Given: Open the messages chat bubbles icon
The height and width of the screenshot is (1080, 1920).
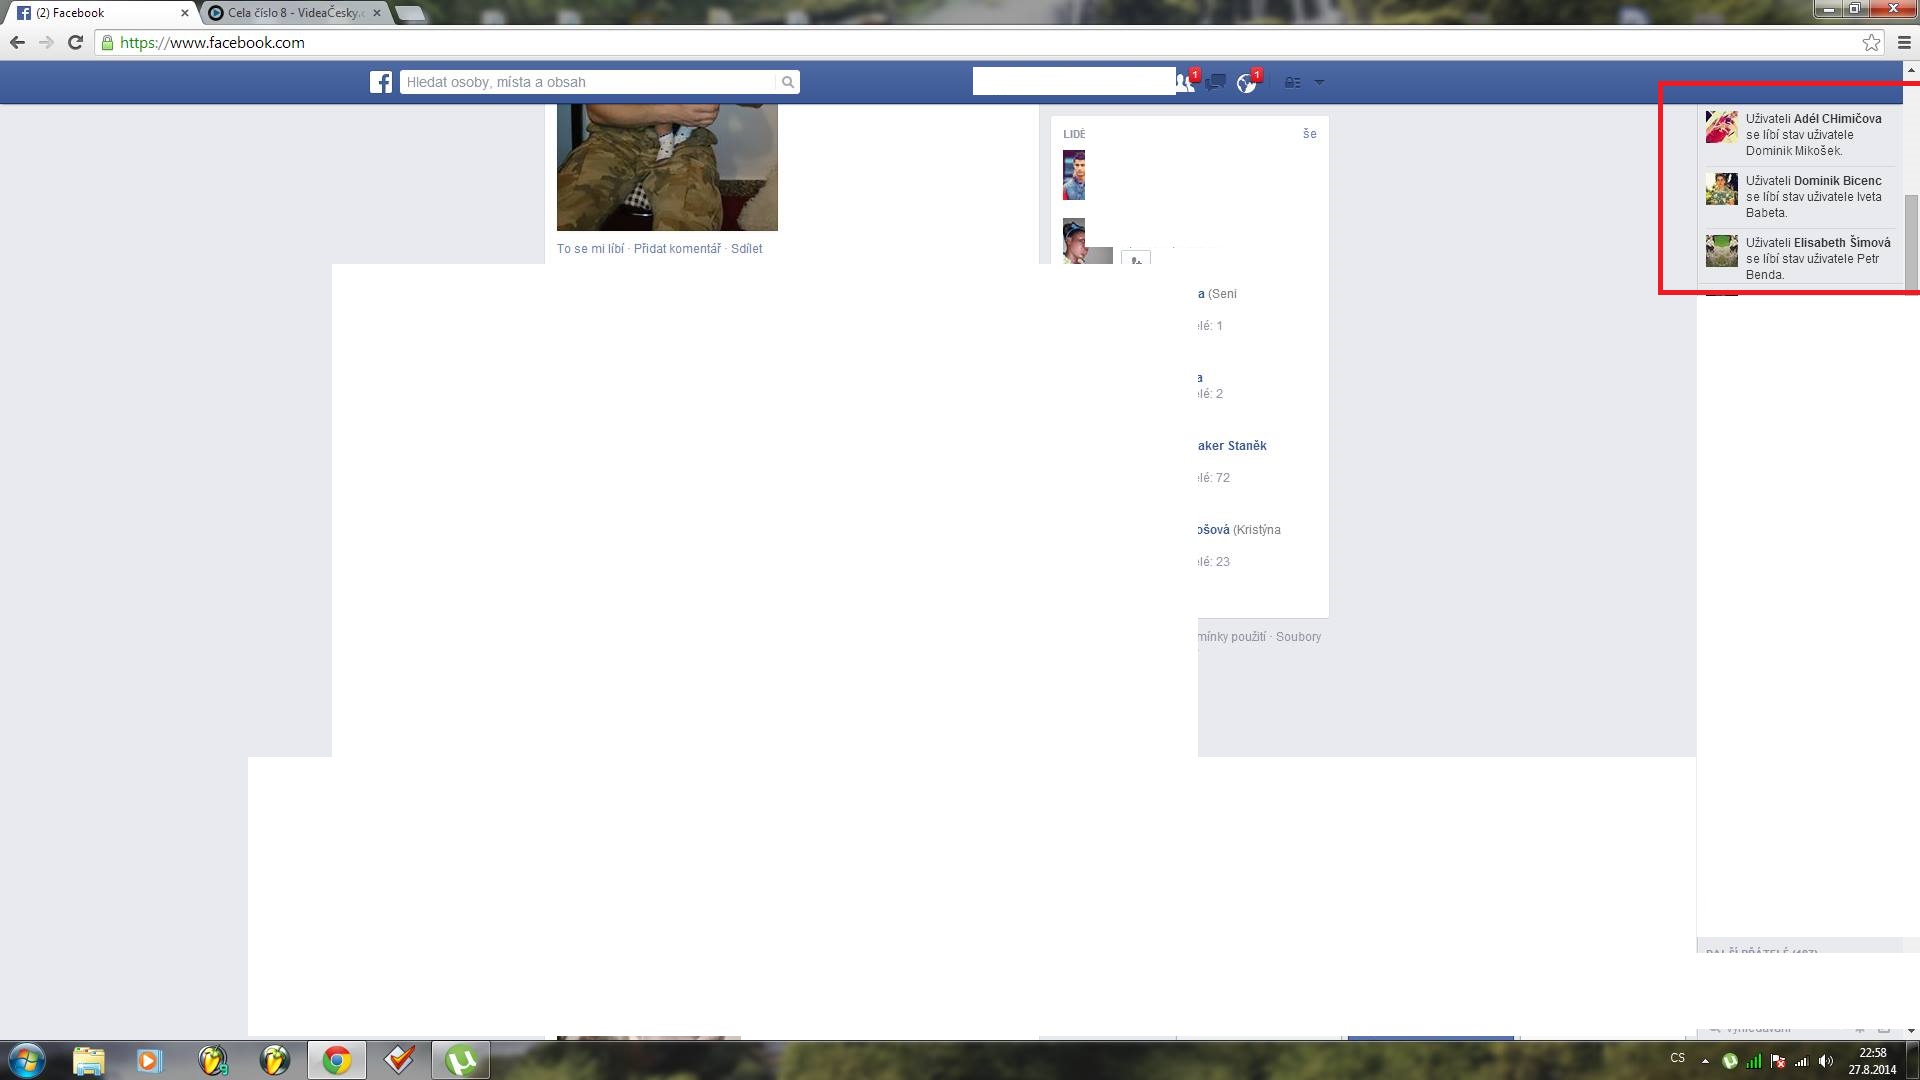Looking at the screenshot, I should 1216,83.
